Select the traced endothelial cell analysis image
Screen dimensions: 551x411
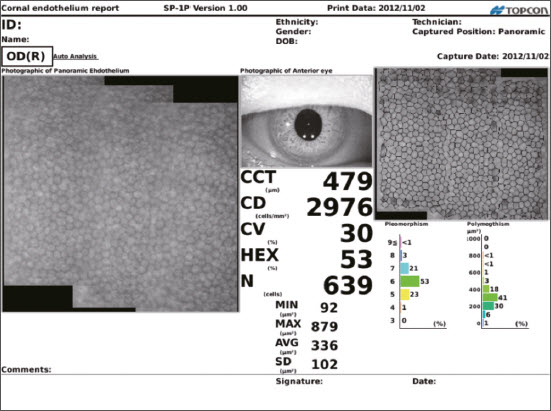tap(461, 144)
